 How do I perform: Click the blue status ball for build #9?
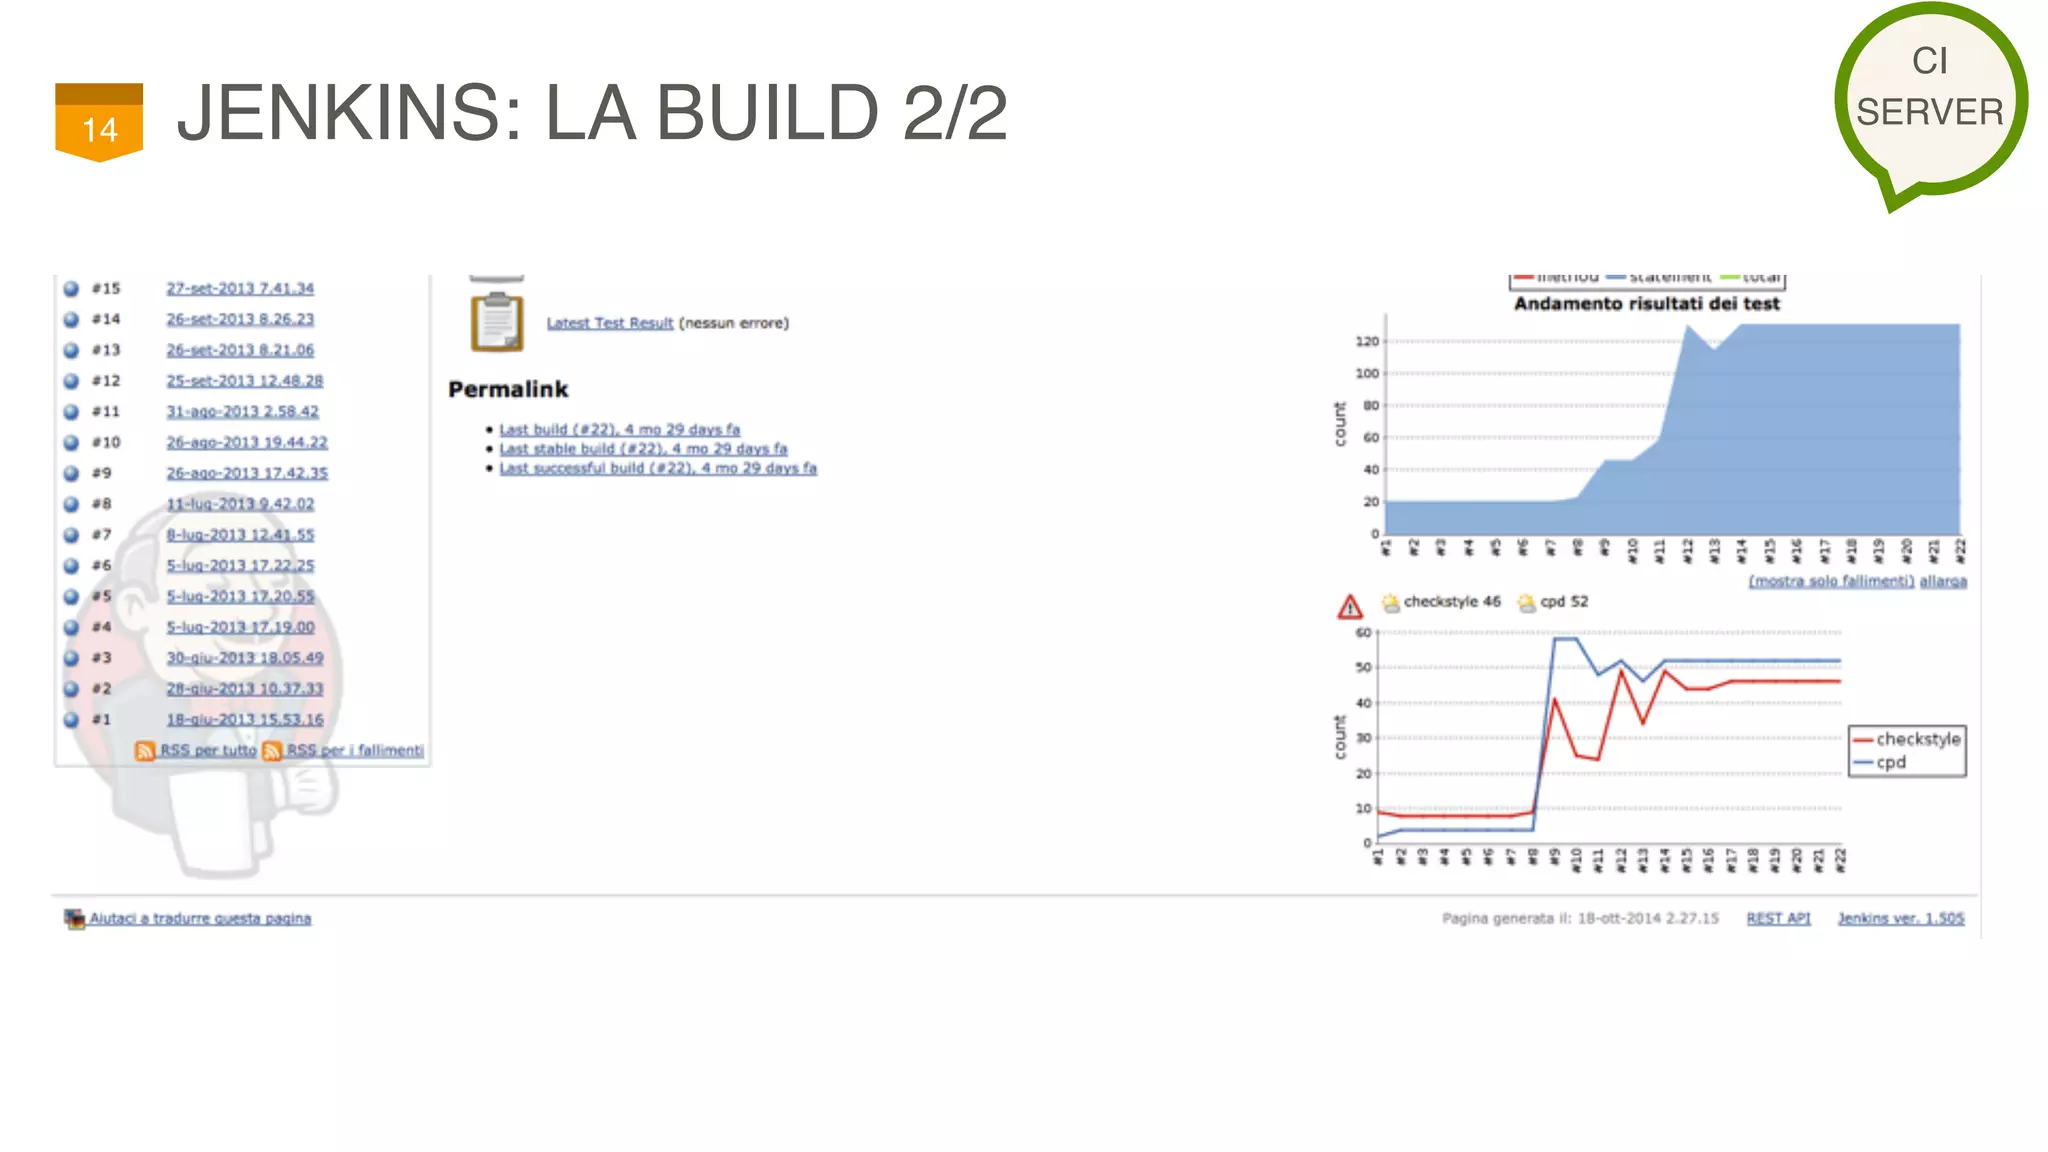click(71, 474)
